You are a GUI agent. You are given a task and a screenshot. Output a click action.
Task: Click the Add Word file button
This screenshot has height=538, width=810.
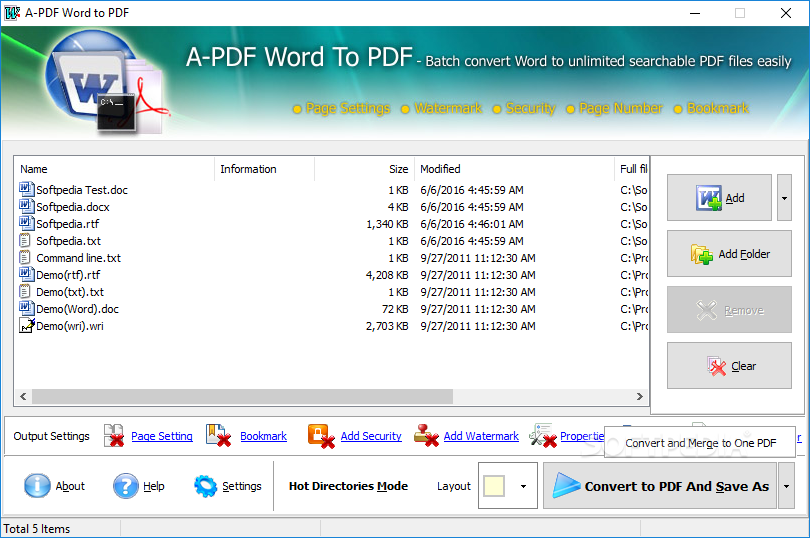[x=719, y=198]
